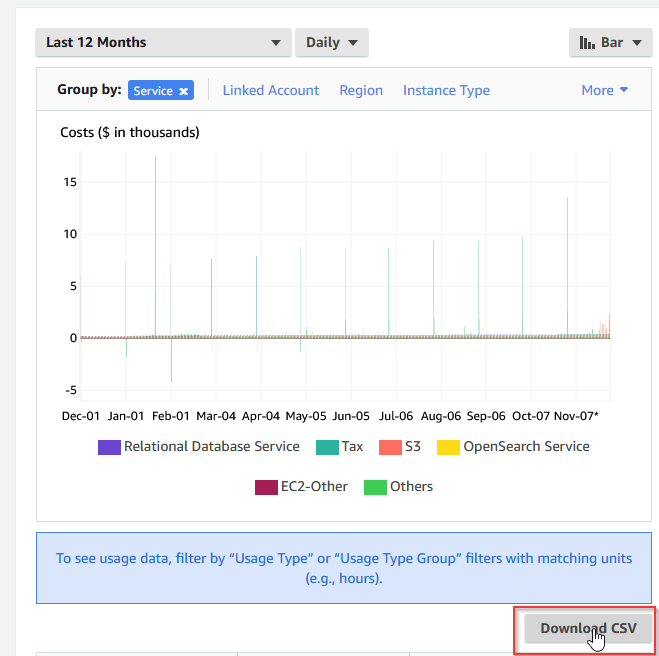This screenshot has width=659, height=656.
Task: Click the OpenSearch Service legend label
Action: 526,446
